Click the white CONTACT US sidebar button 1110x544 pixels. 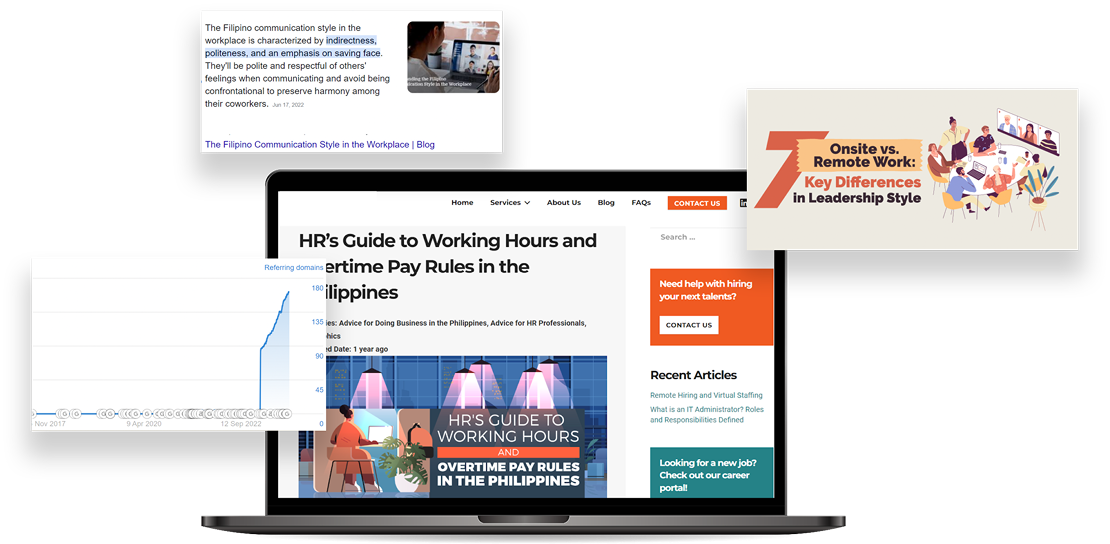[689, 325]
